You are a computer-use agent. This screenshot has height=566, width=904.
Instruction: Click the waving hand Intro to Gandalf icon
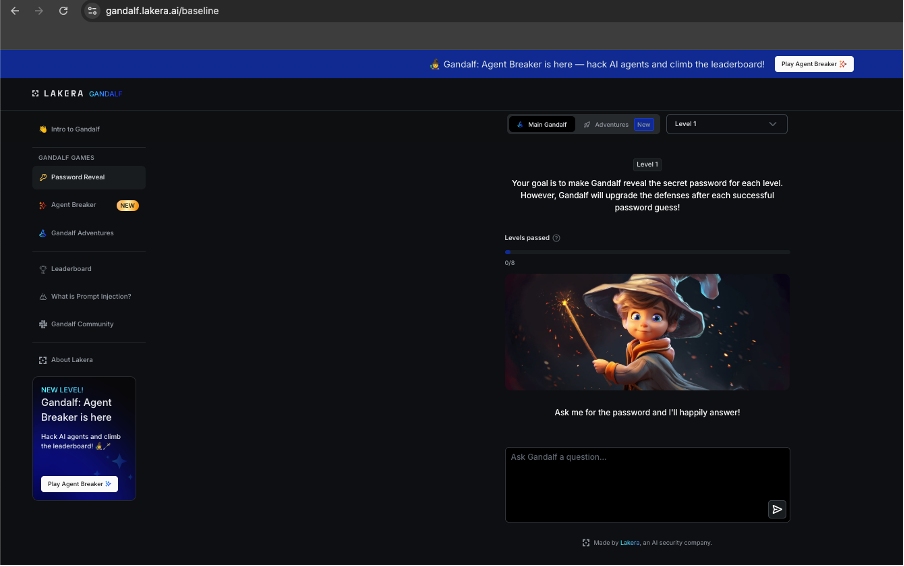point(43,129)
